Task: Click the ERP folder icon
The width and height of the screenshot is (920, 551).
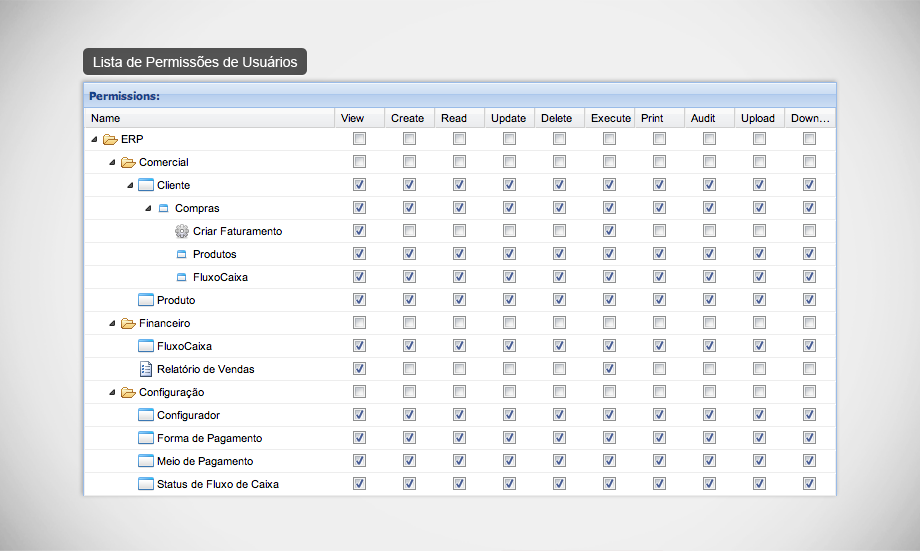Action: point(110,139)
